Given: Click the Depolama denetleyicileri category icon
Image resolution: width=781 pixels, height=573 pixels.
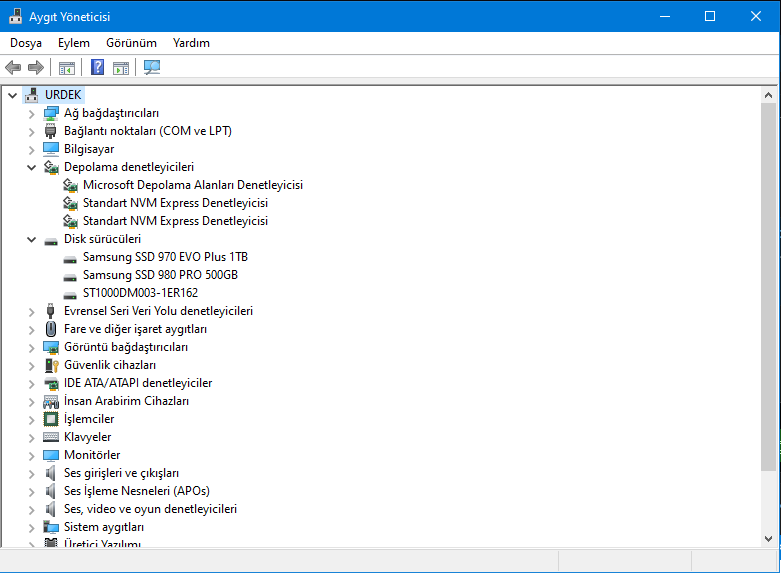Looking at the screenshot, I should [51, 167].
